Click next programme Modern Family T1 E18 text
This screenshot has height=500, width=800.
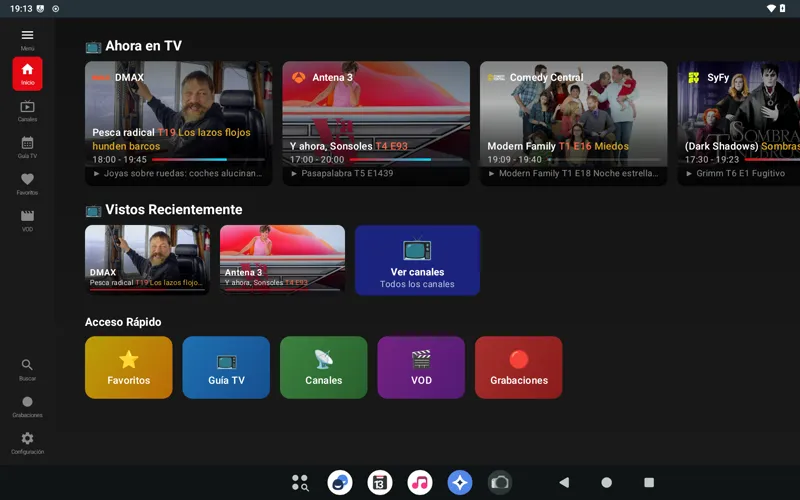(579, 173)
